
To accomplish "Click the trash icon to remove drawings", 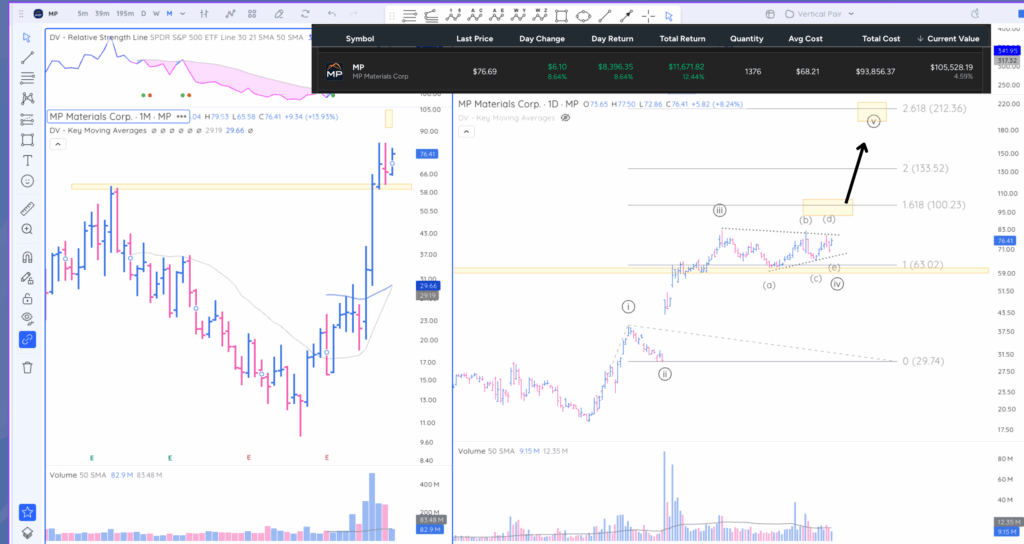I will 27,367.
